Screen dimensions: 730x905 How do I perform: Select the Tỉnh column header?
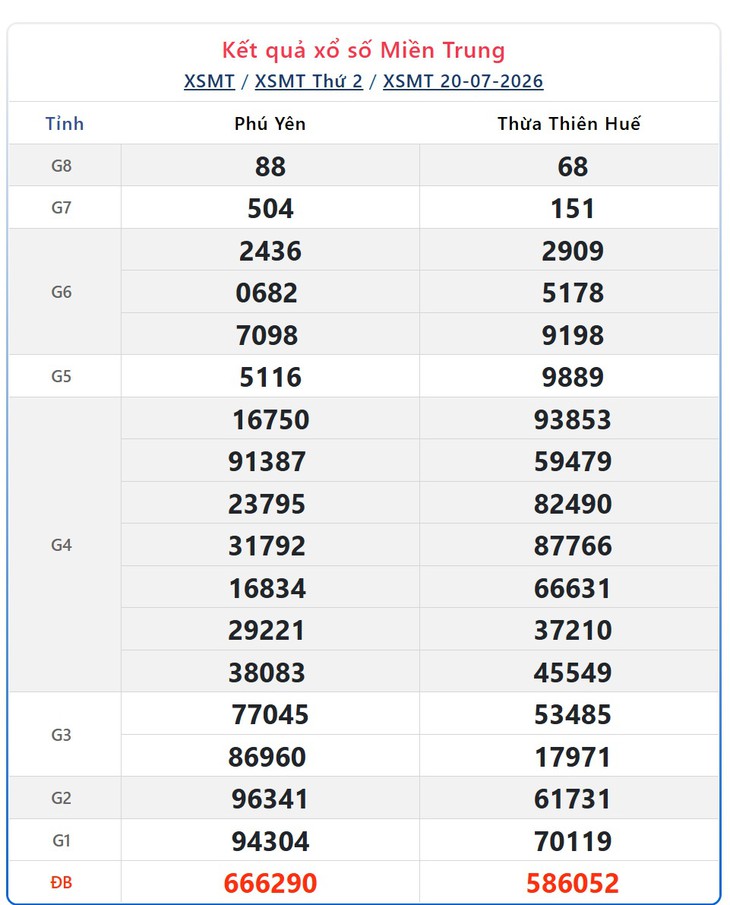click(65, 124)
